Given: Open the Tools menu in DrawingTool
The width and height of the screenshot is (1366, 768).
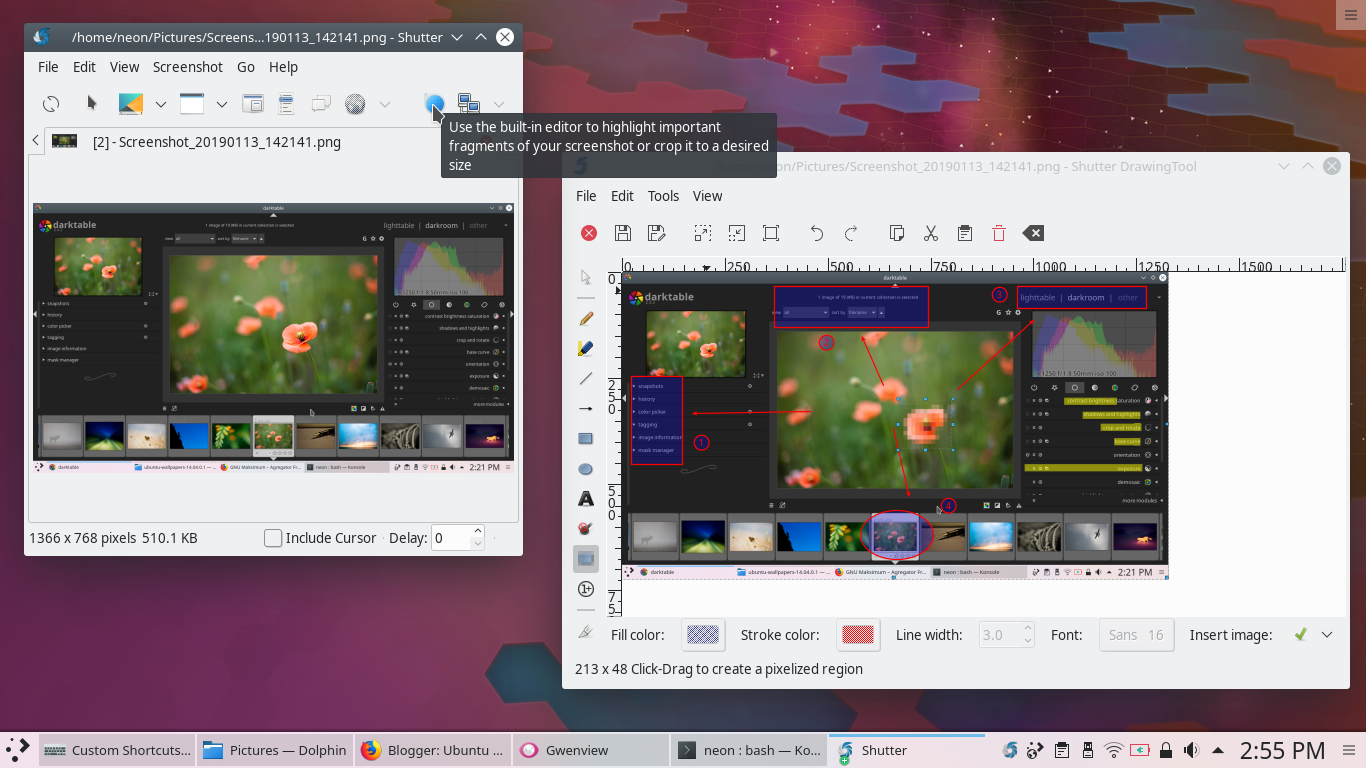Looking at the screenshot, I should [x=663, y=196].
